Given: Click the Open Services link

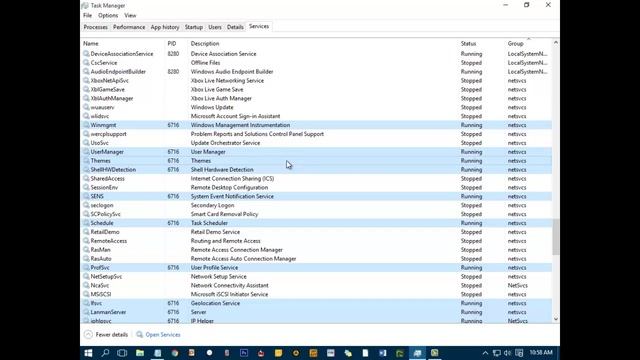Looking at the screenshot, I should [x=163, y=335].
